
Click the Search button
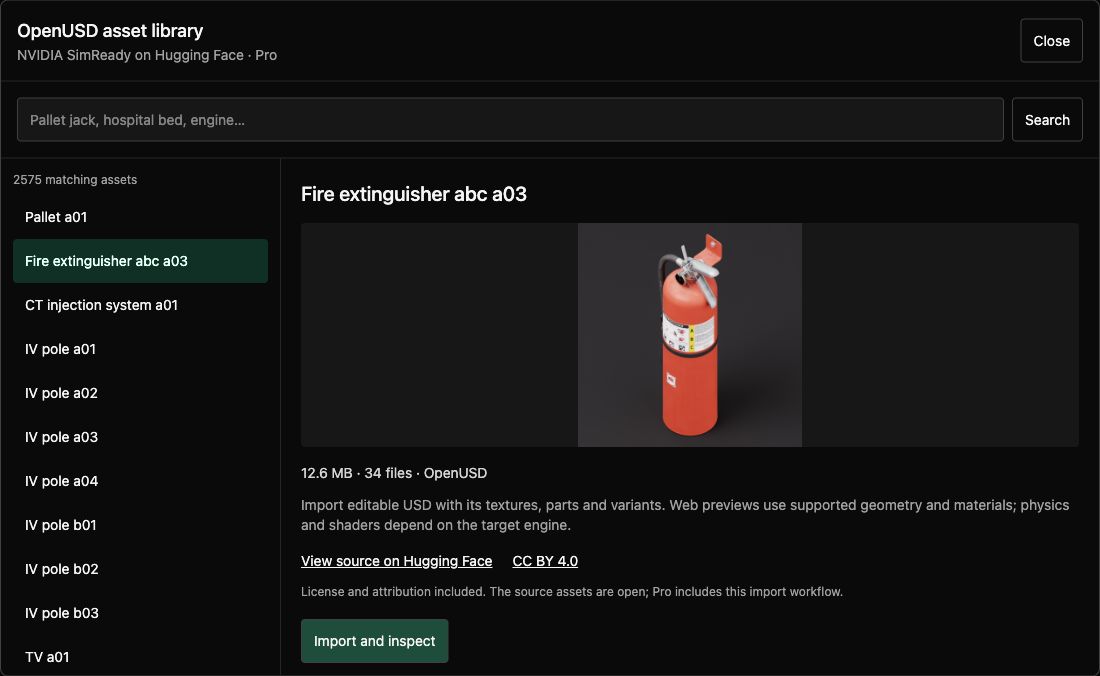1047,120
